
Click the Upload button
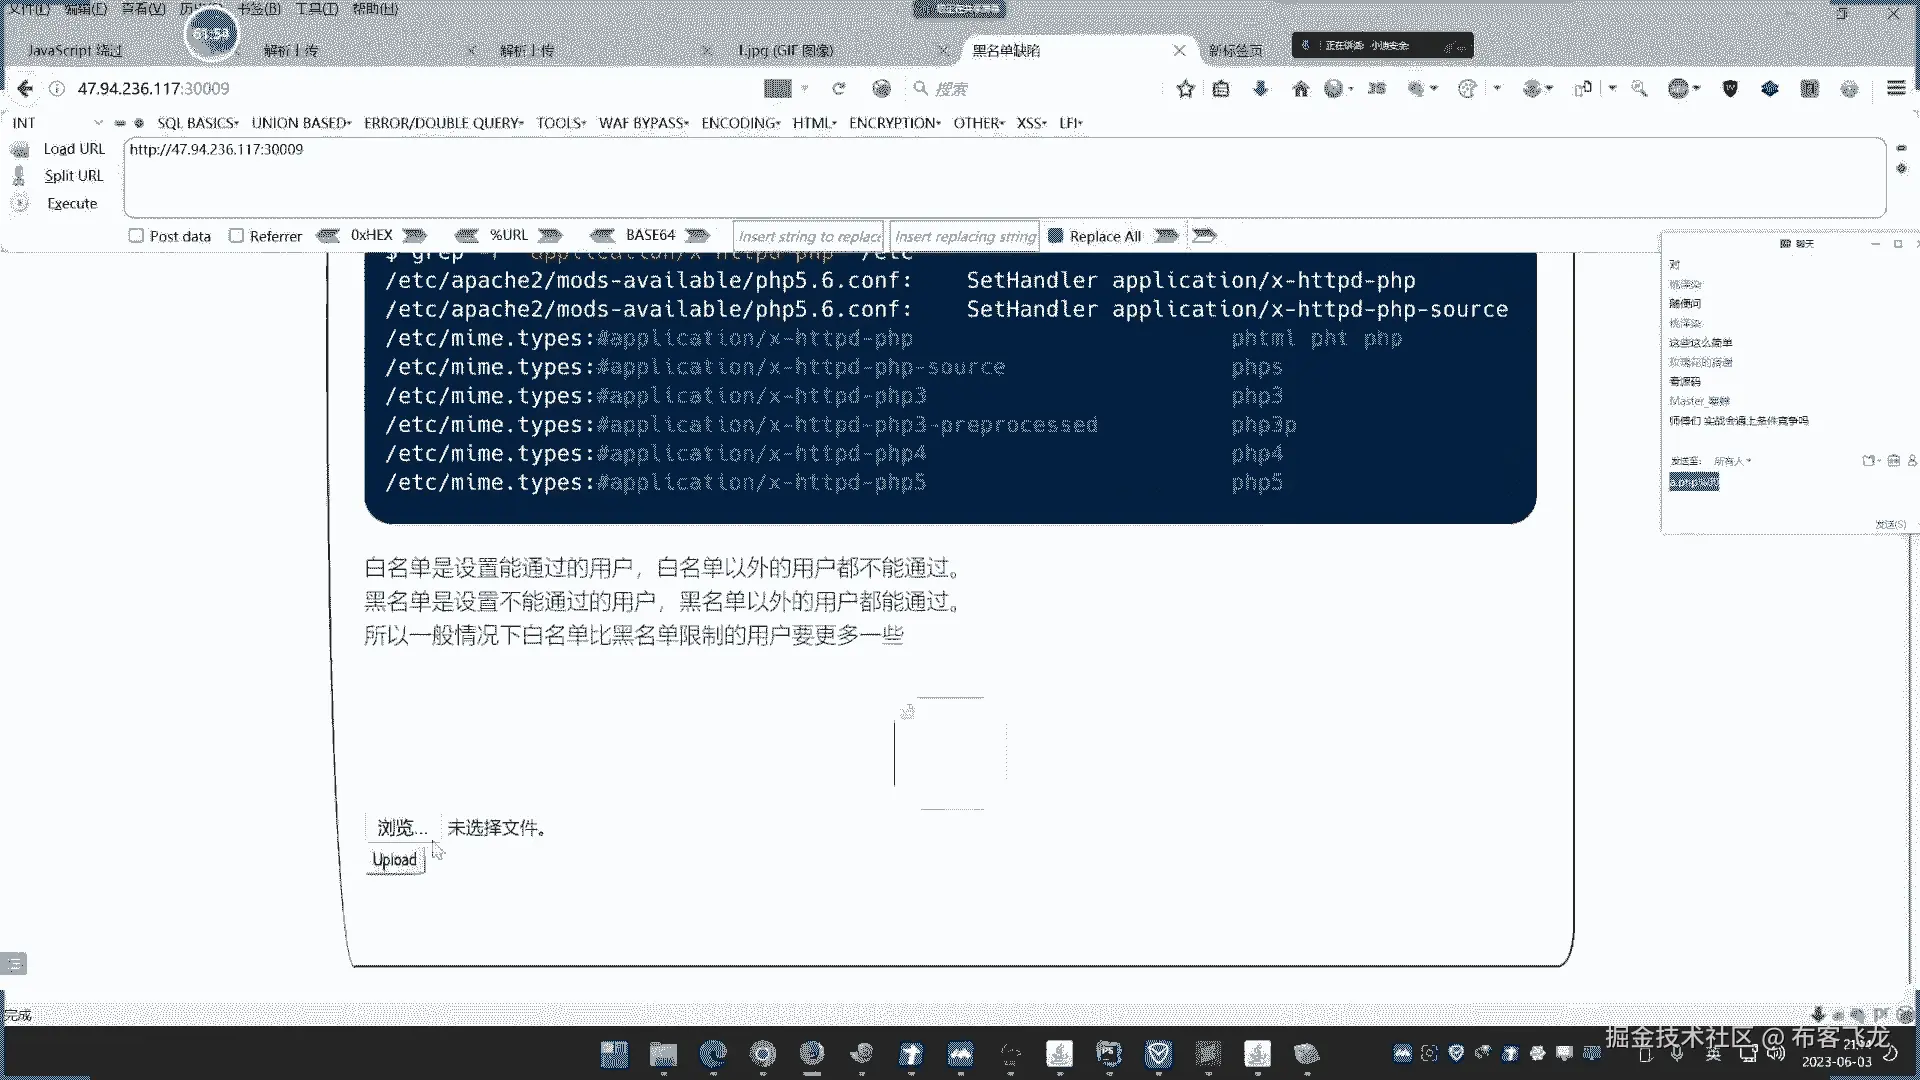394,860
